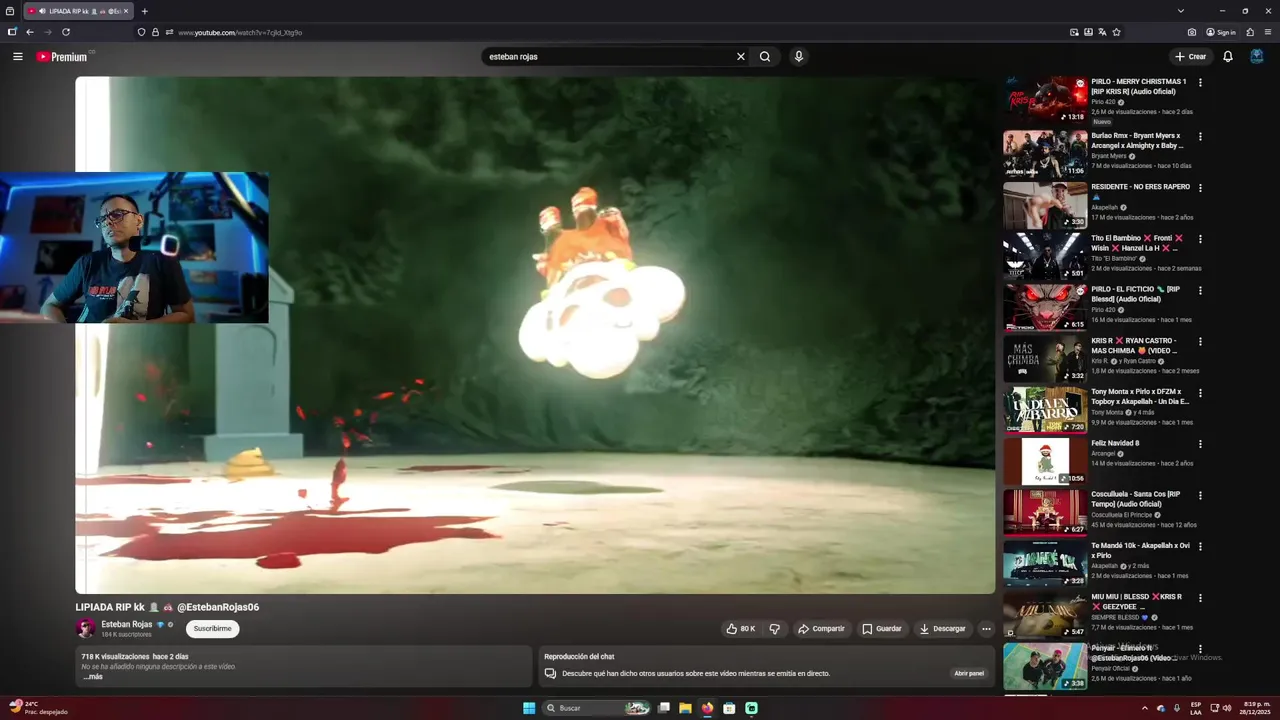Clear the search box text
The height and width of the screenshot is (720, 1280).
(741, 57)
